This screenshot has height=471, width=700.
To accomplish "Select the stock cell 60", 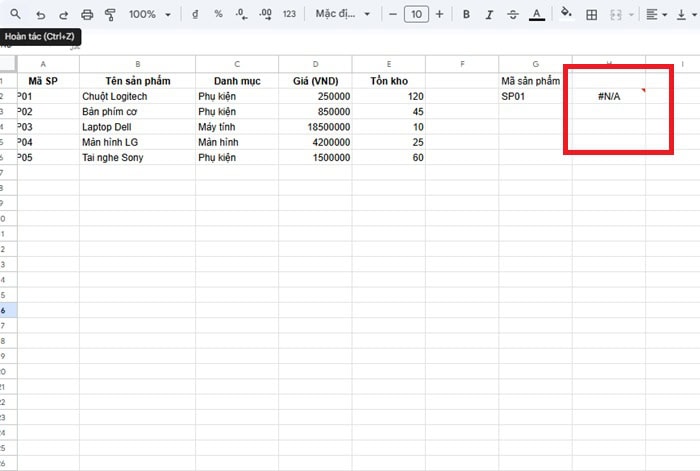I will point(389,157).
